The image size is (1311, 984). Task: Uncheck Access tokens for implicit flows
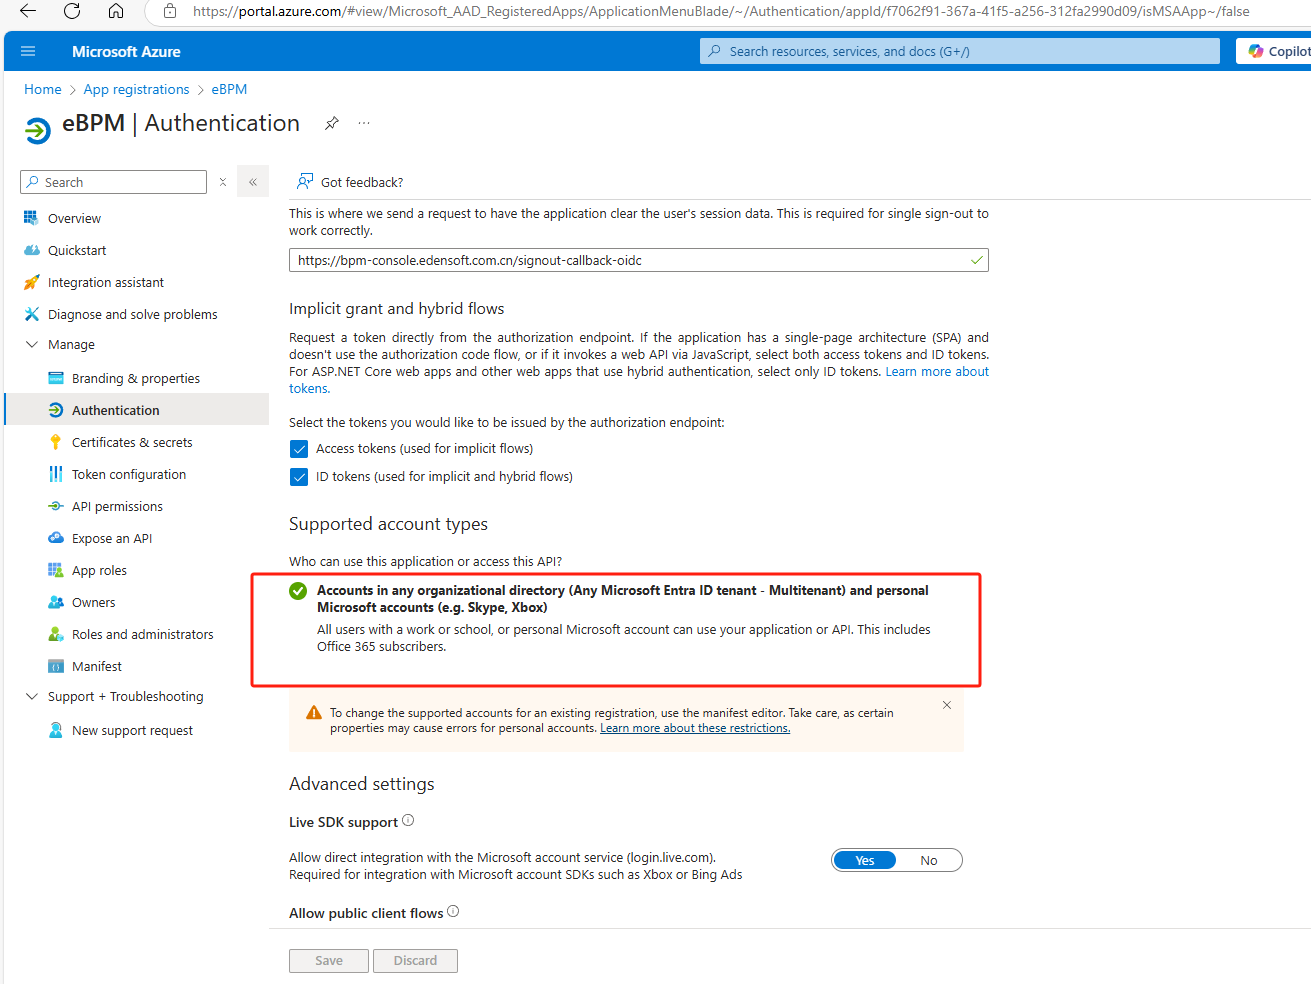[299, 449]
